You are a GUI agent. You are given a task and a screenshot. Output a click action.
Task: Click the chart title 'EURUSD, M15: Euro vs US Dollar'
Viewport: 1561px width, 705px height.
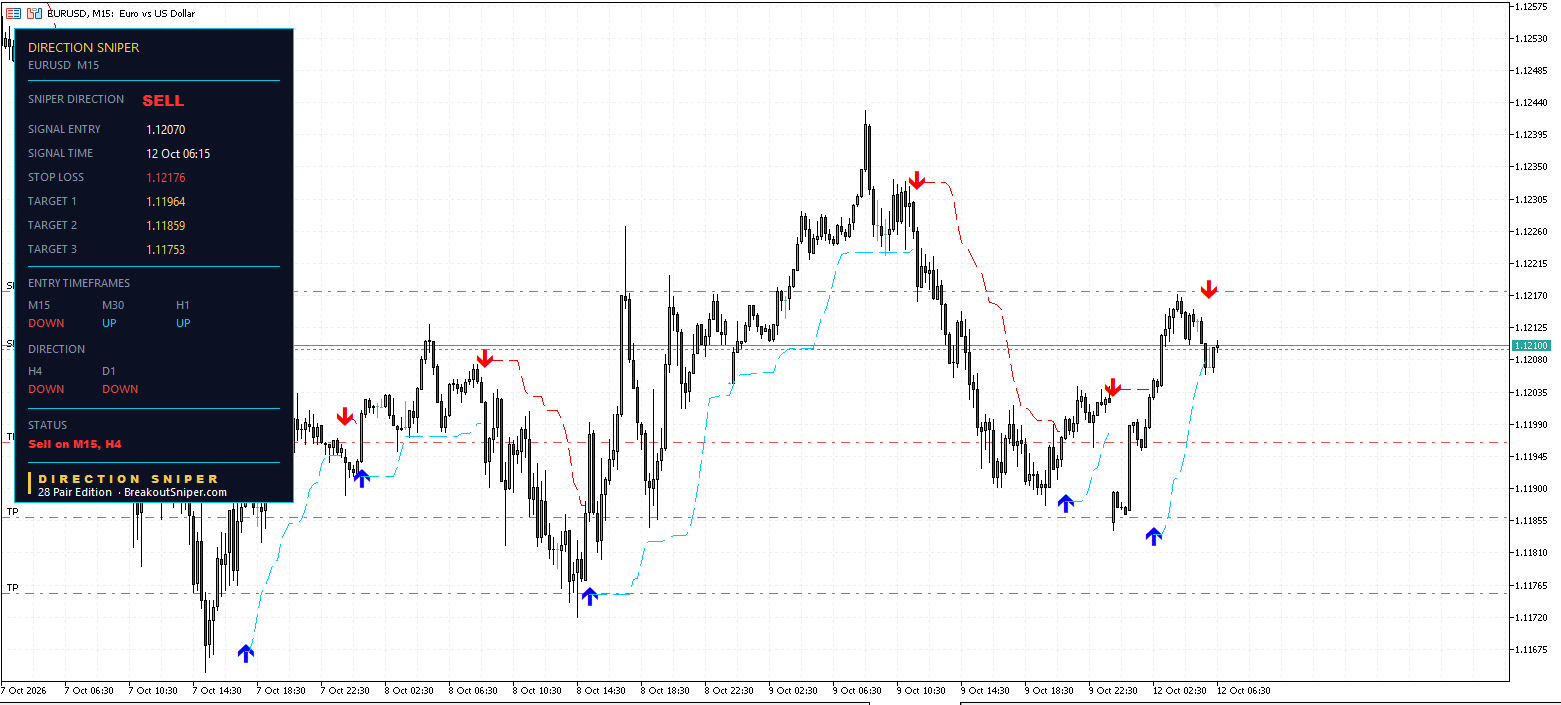[121, 14]
